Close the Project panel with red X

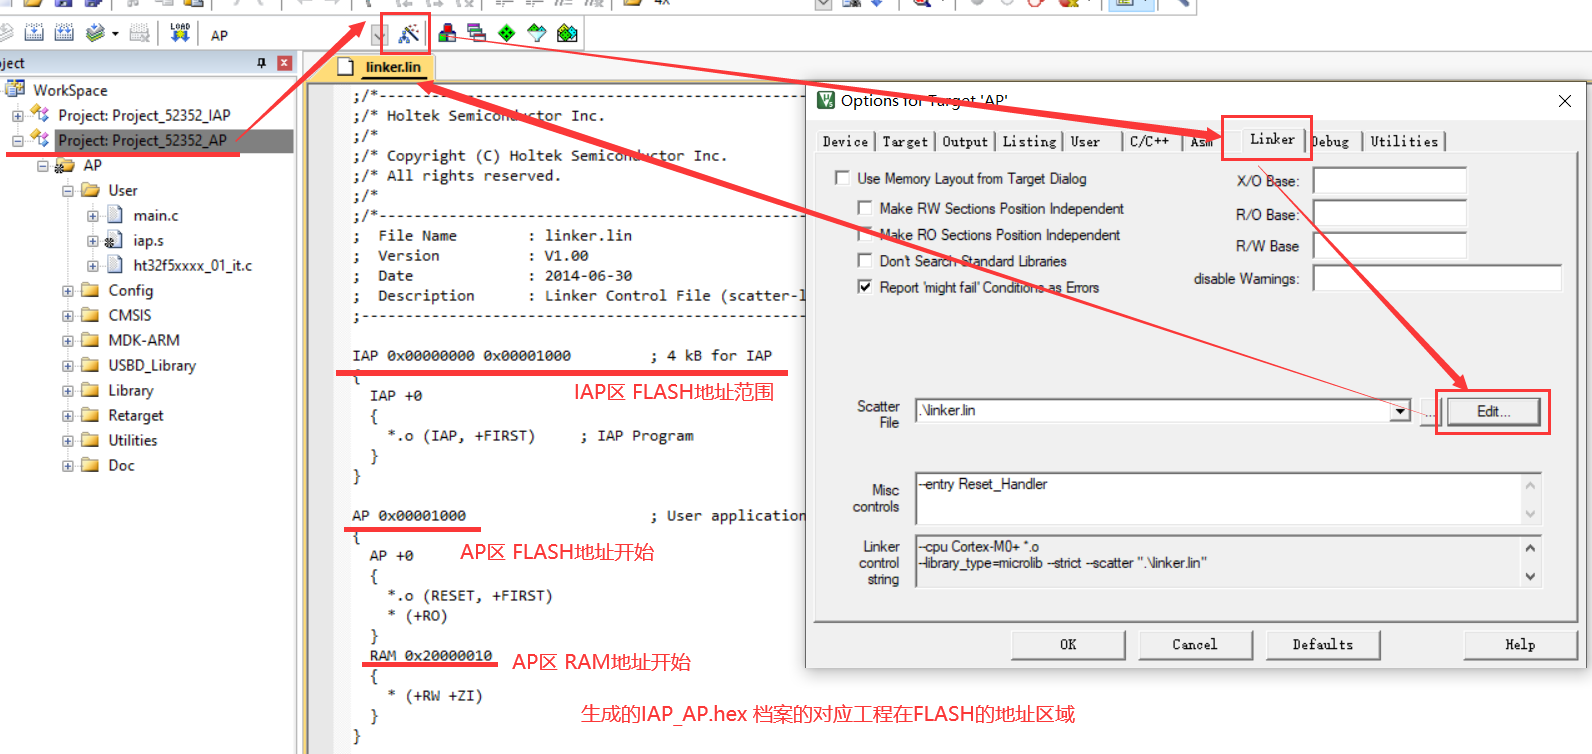pyautogui.click(x=284, y=63)
